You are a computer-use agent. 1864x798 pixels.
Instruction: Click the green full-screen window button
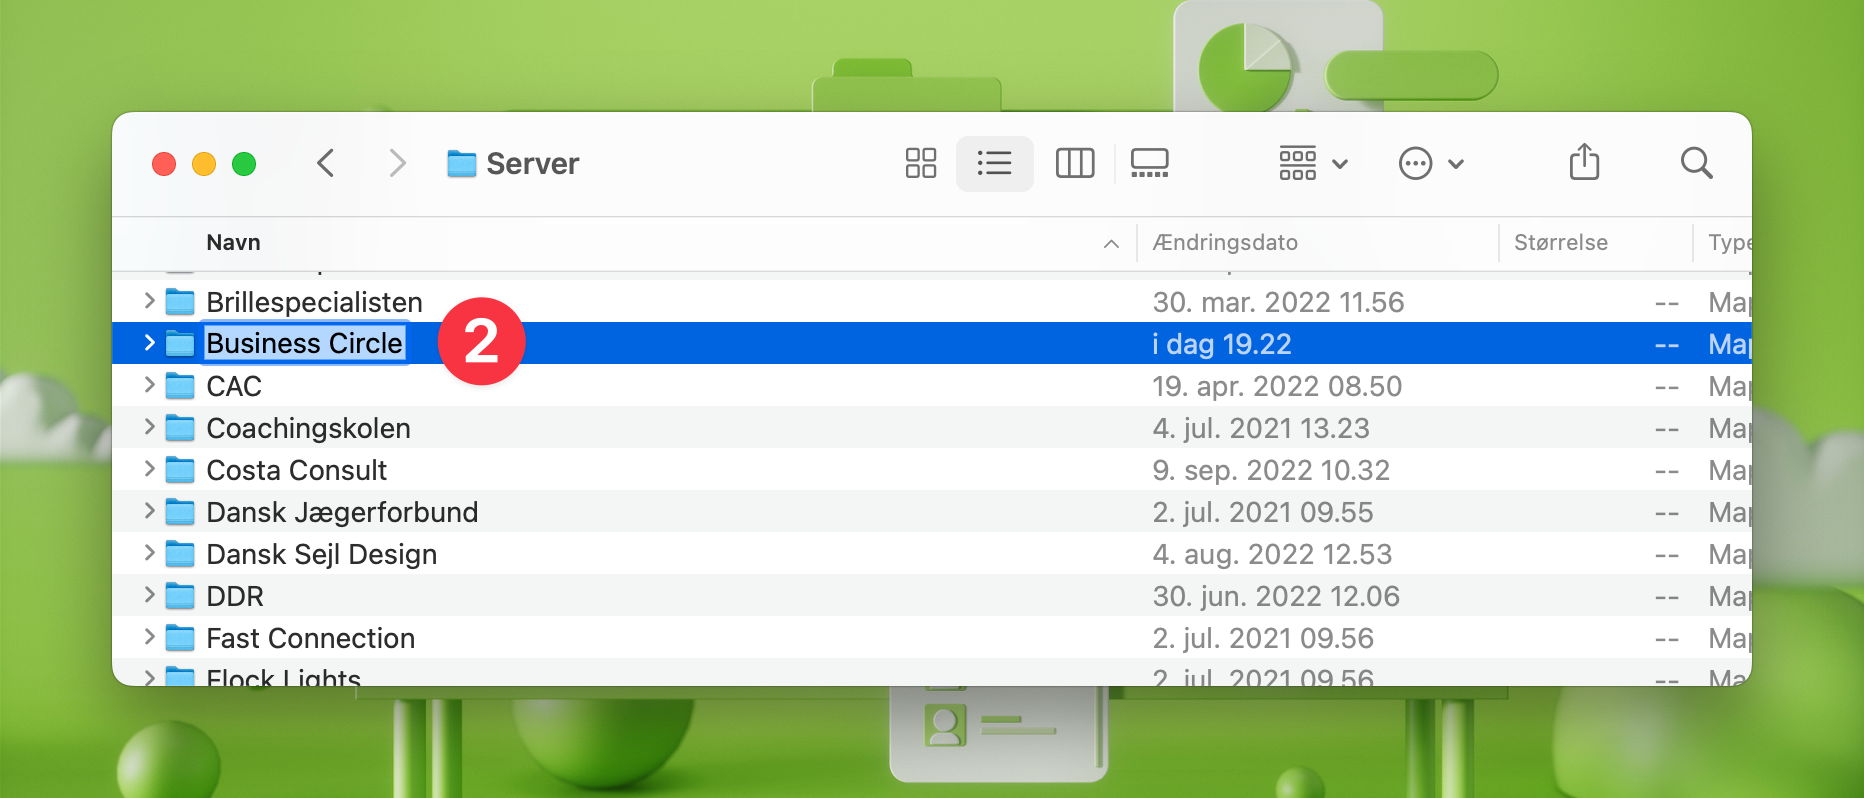pyautogui.click(x=244, y=164)
